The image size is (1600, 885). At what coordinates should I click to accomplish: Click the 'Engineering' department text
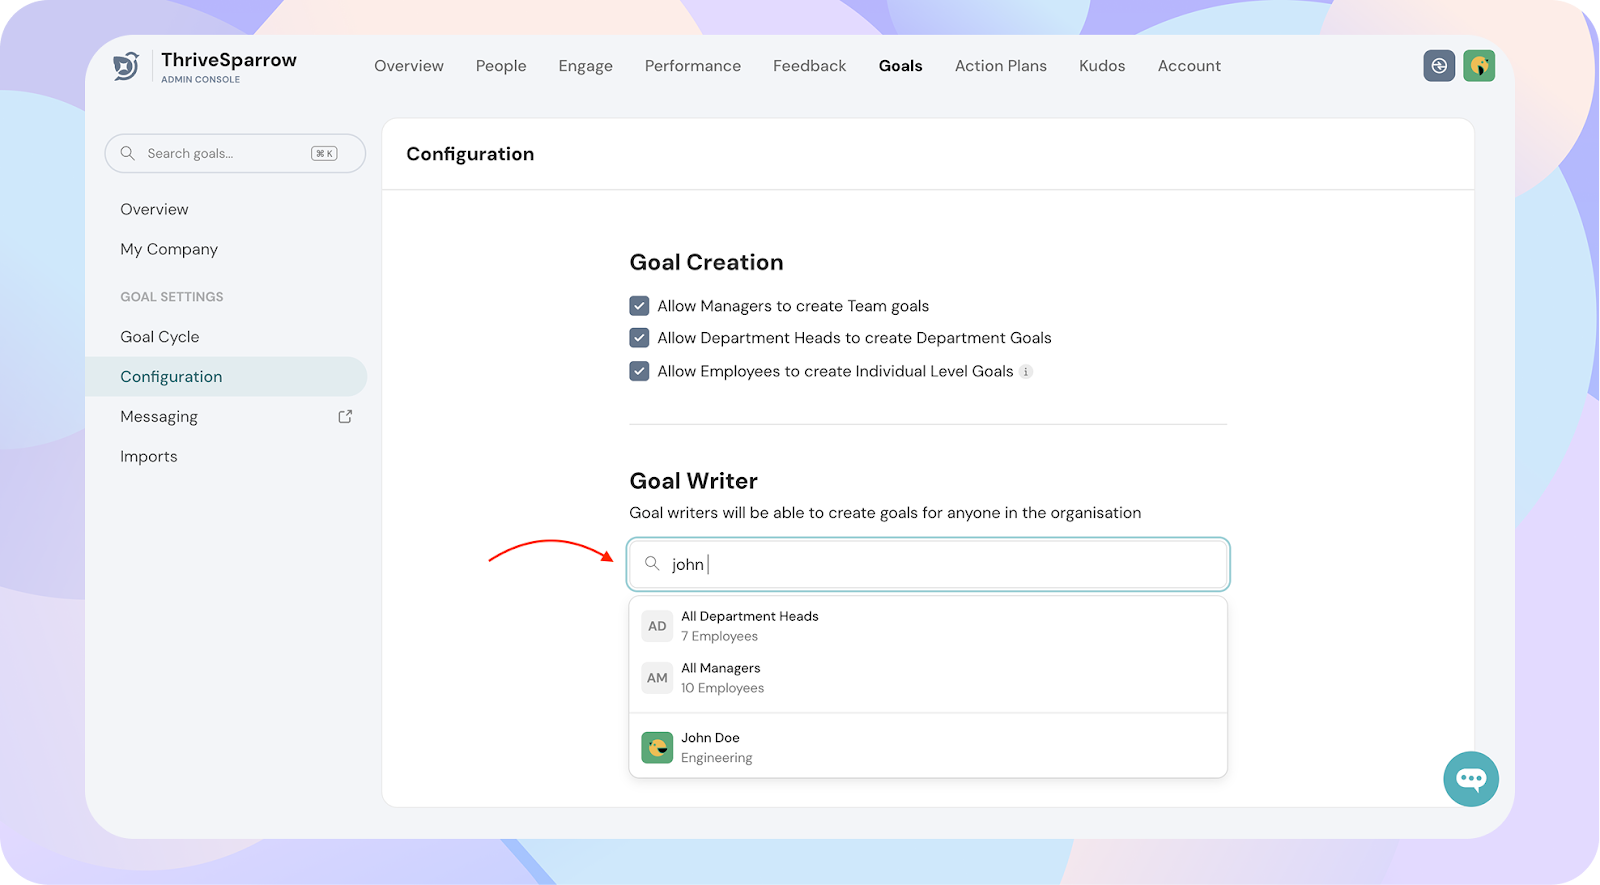click(717, 758)
